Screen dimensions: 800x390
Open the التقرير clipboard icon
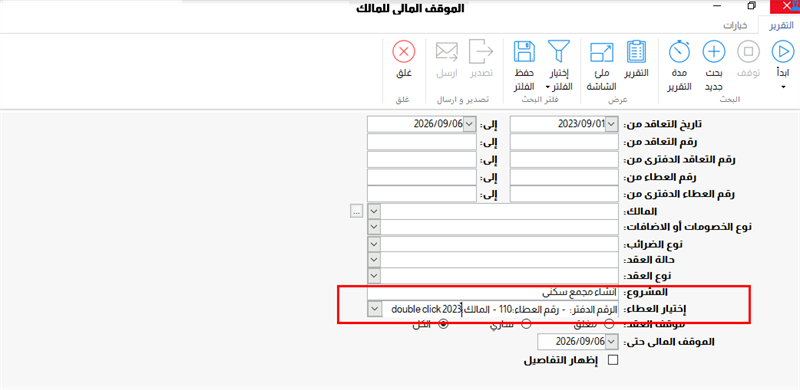coord(636,51)
